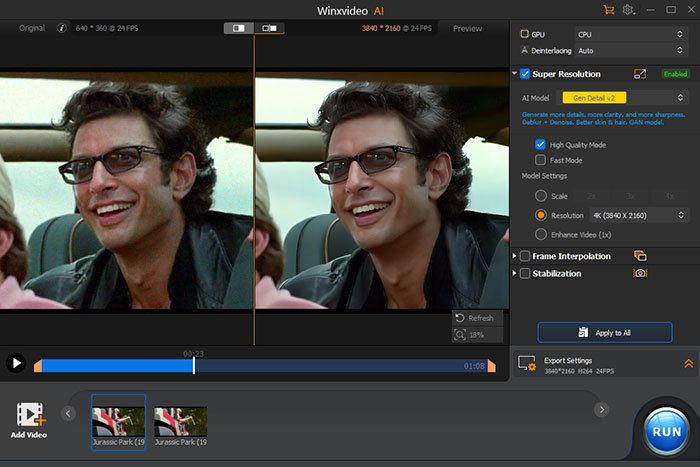The width and height of the screenshot is (700, 467).
Task: Uncheck the Super Resolution checkbox
Action: 525,74
